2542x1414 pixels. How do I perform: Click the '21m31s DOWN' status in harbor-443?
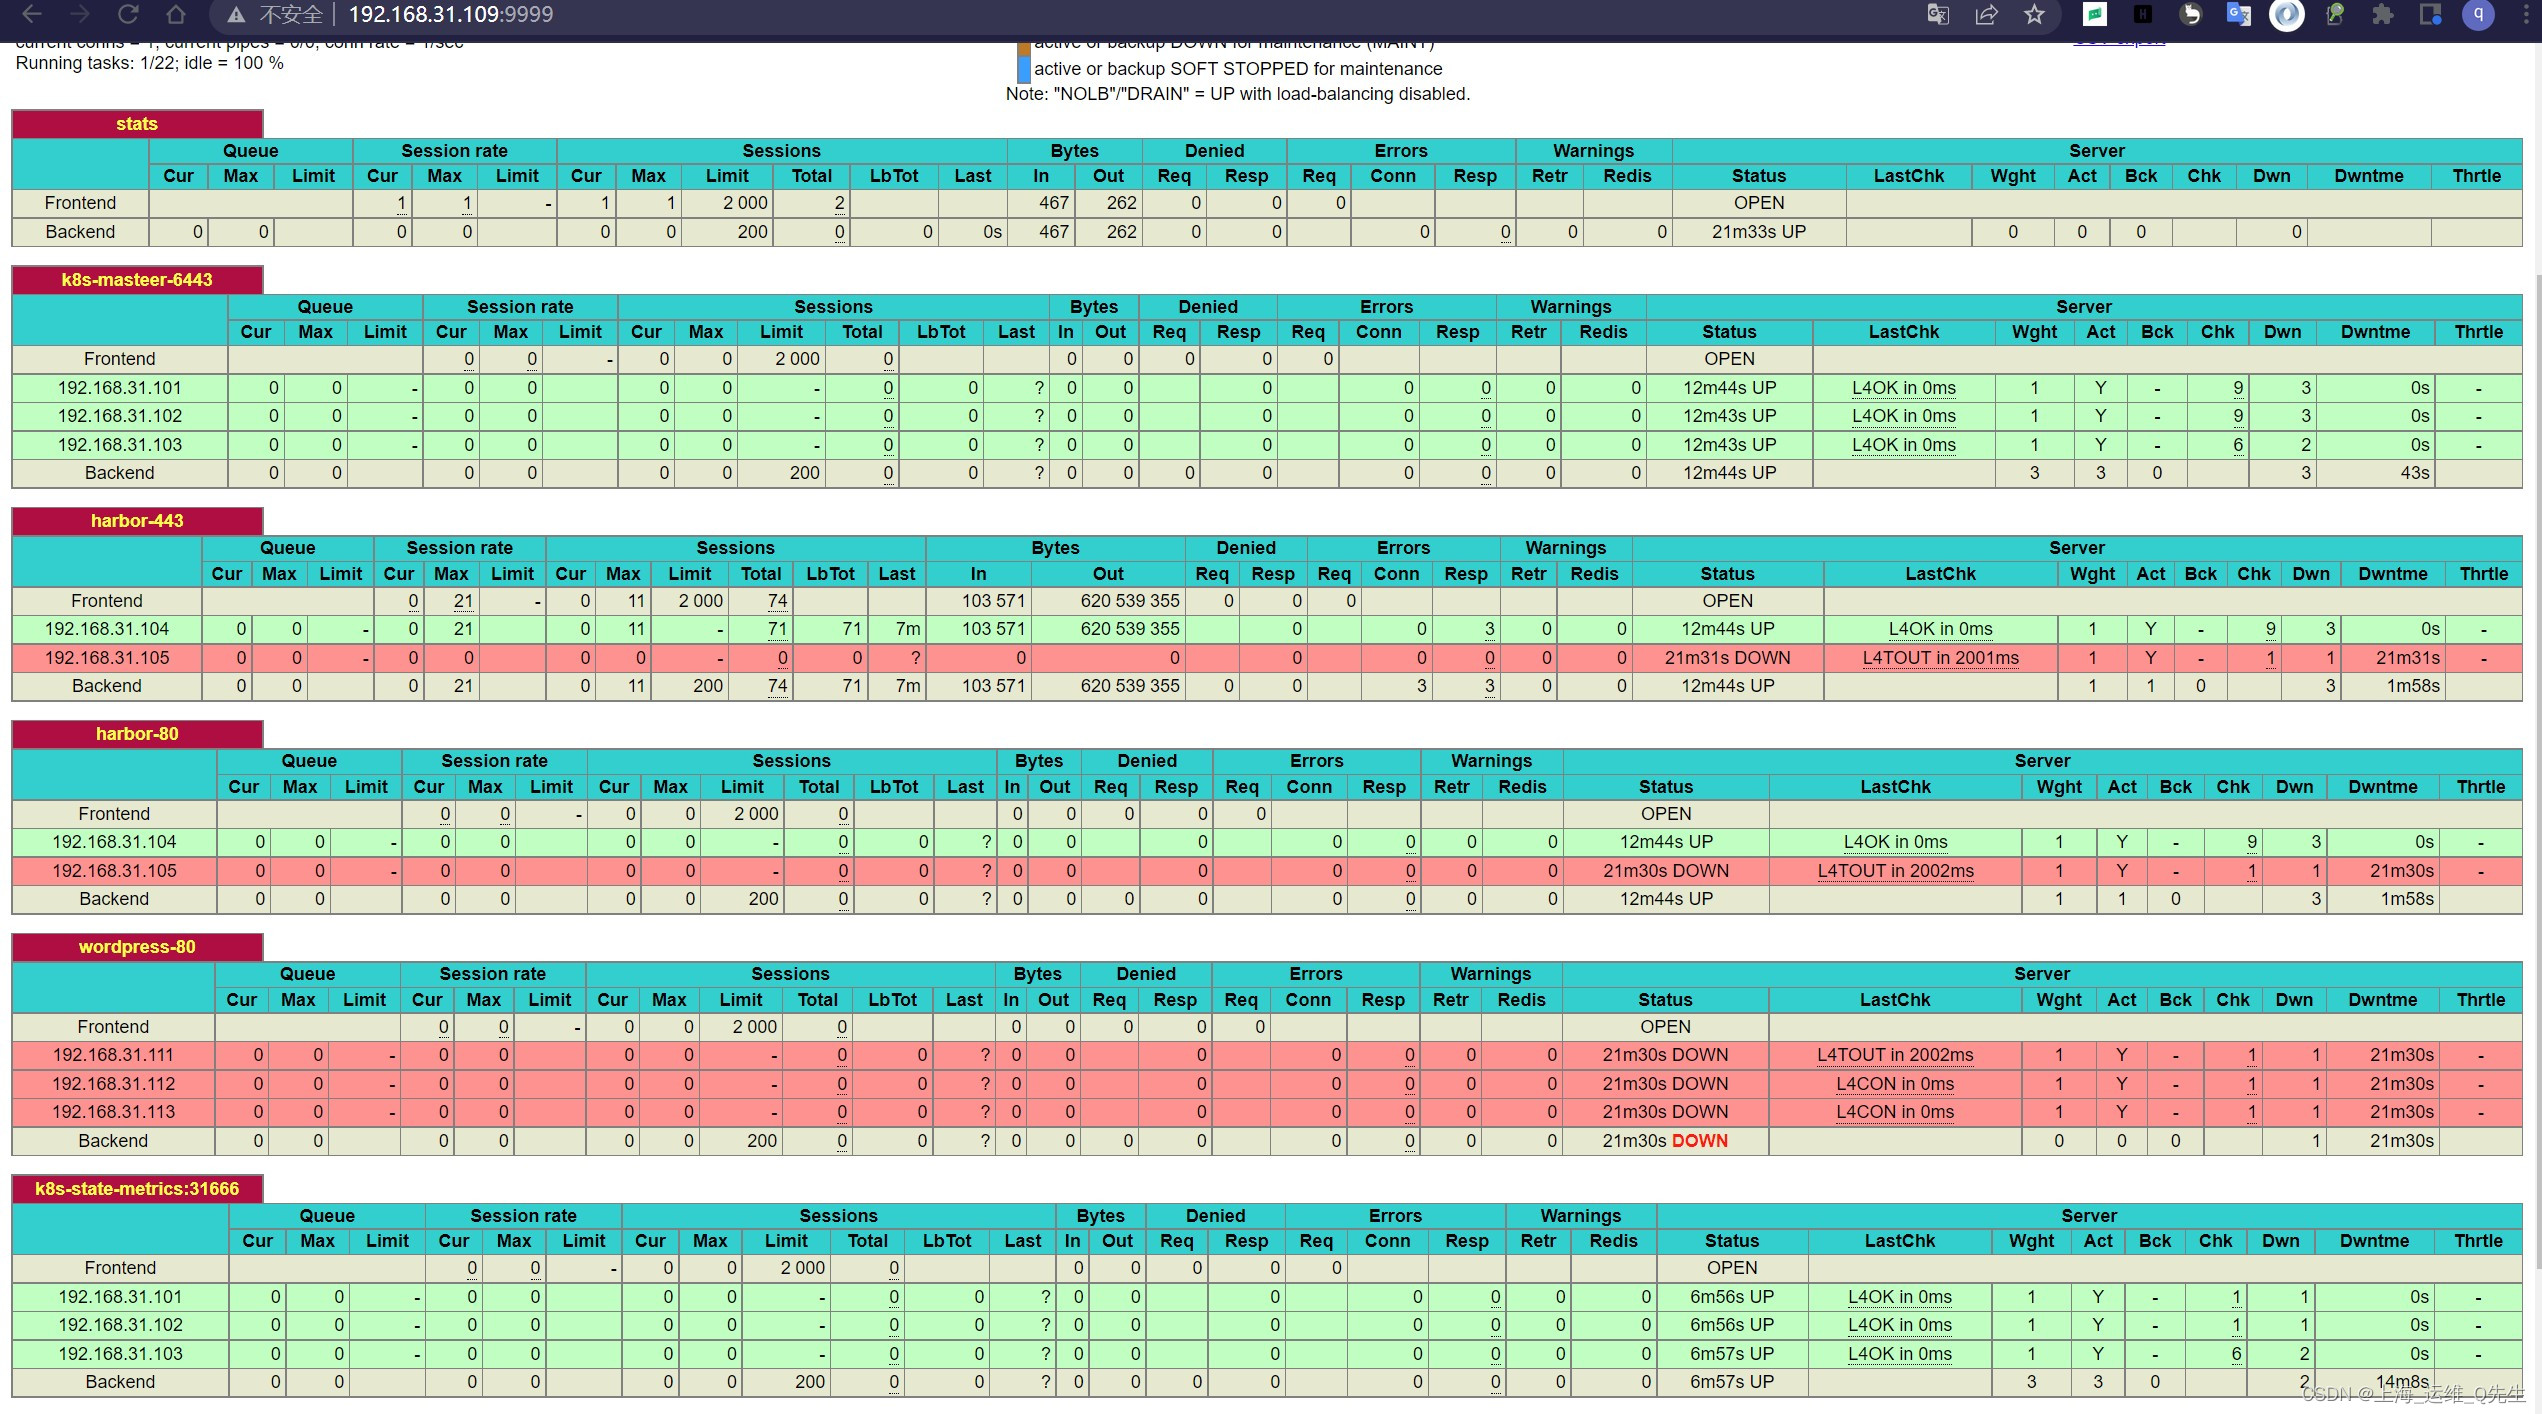pyautogui.click(x=1728, y=658)
